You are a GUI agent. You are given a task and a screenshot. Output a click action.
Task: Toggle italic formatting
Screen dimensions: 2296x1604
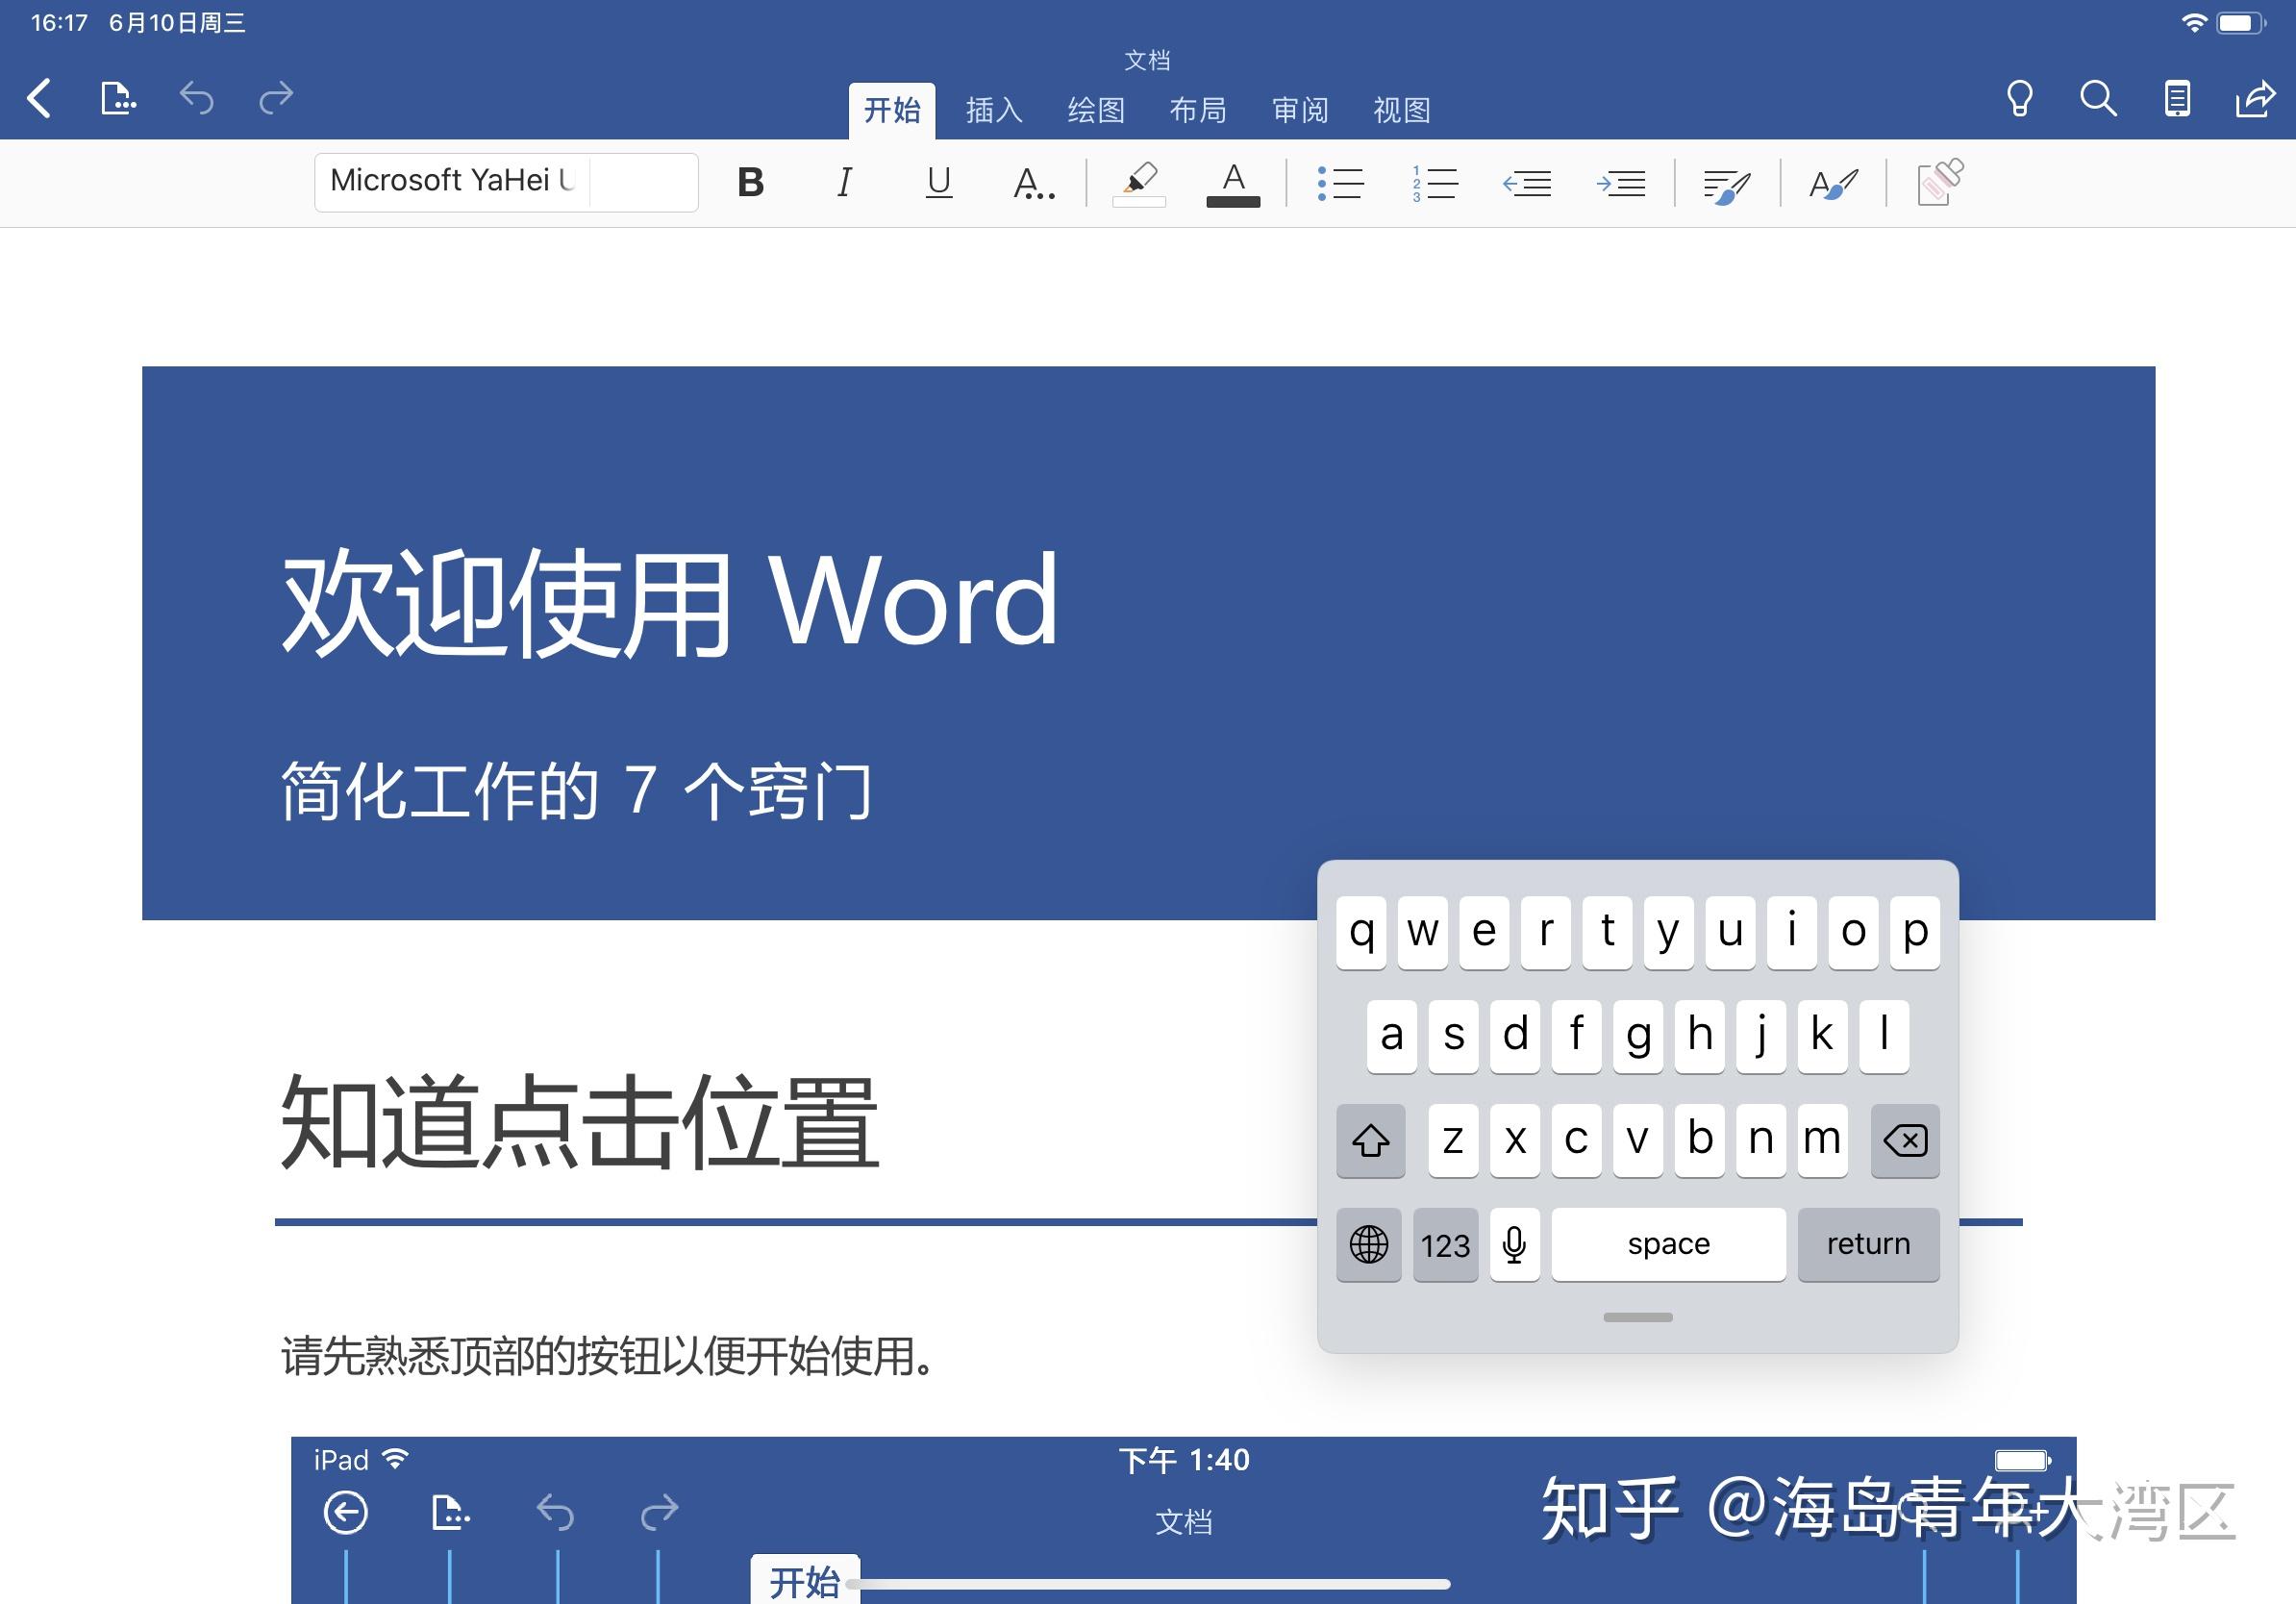click(x=844, y=183)
